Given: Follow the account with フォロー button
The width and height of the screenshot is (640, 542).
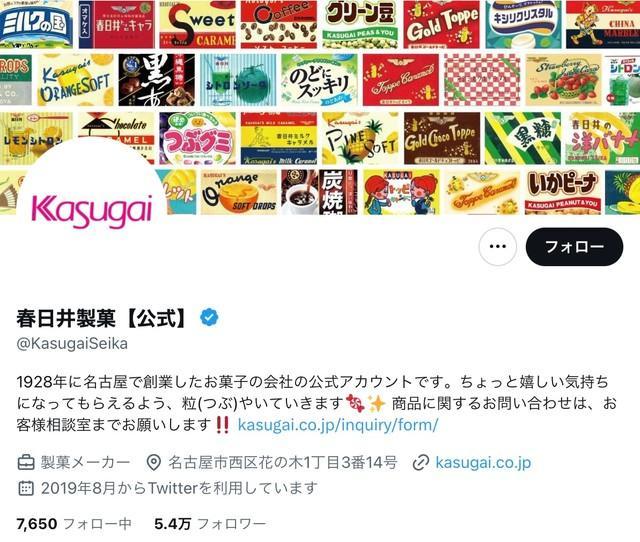Looking at the screenshot, I should pyautogui.click(x=574, y=247).
